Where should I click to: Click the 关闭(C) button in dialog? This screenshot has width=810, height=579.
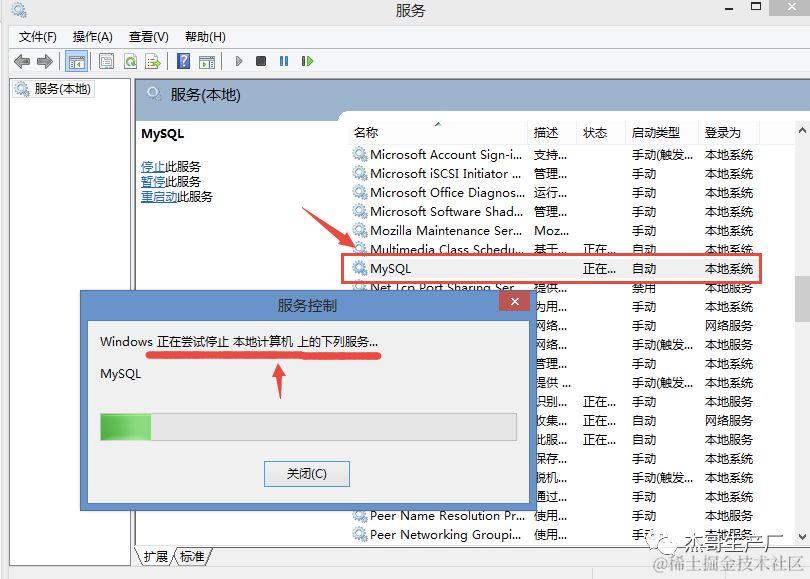coord(307,474)
